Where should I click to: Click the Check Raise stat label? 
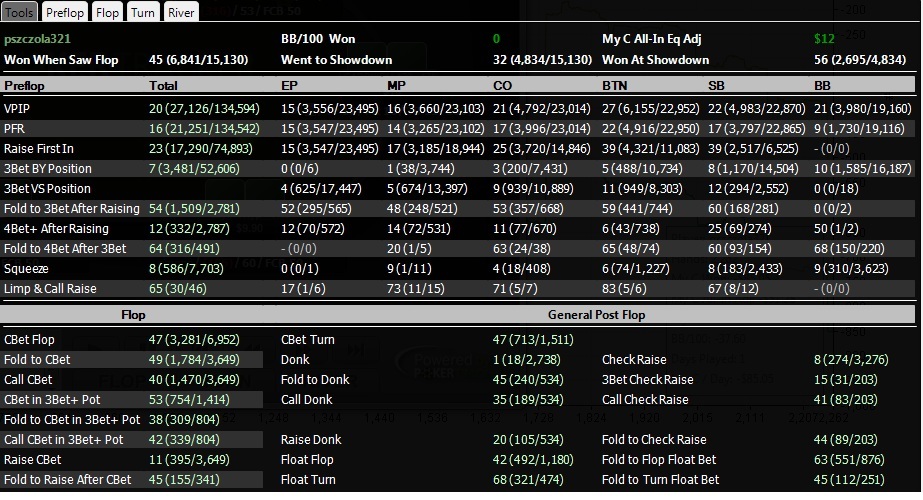pyautogui.click(x=634, y=359)
